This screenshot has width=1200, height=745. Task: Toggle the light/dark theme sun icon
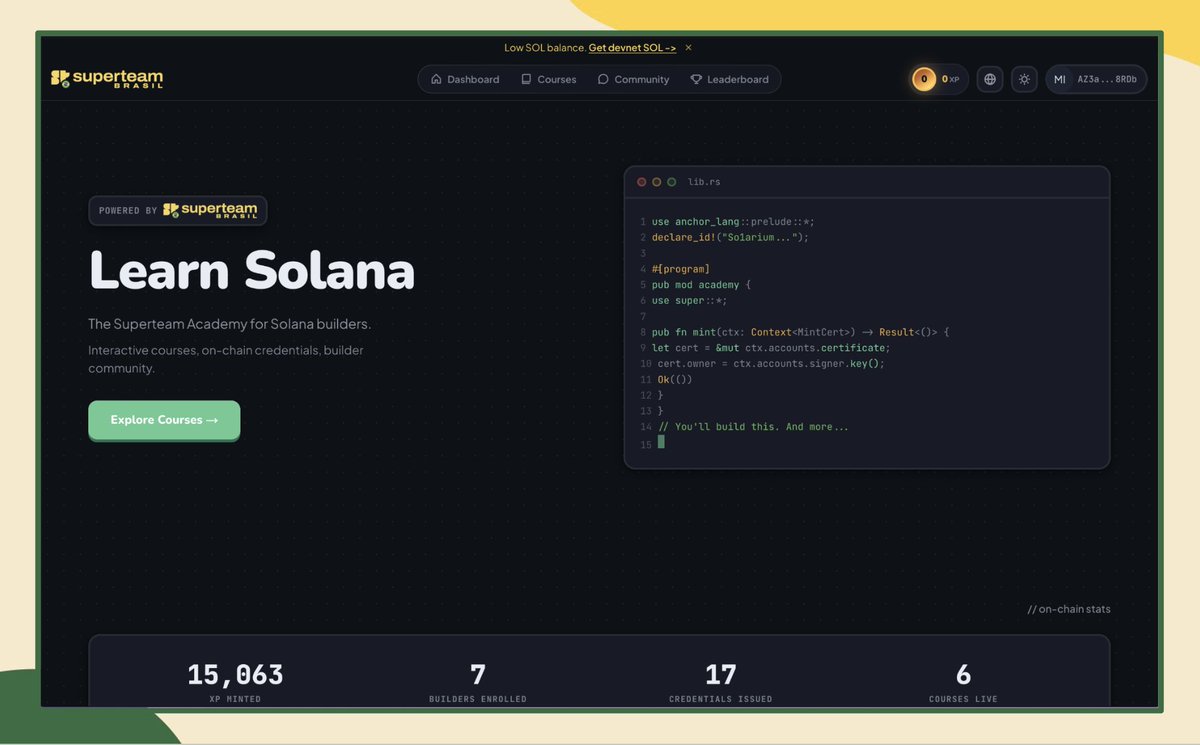1024,79
